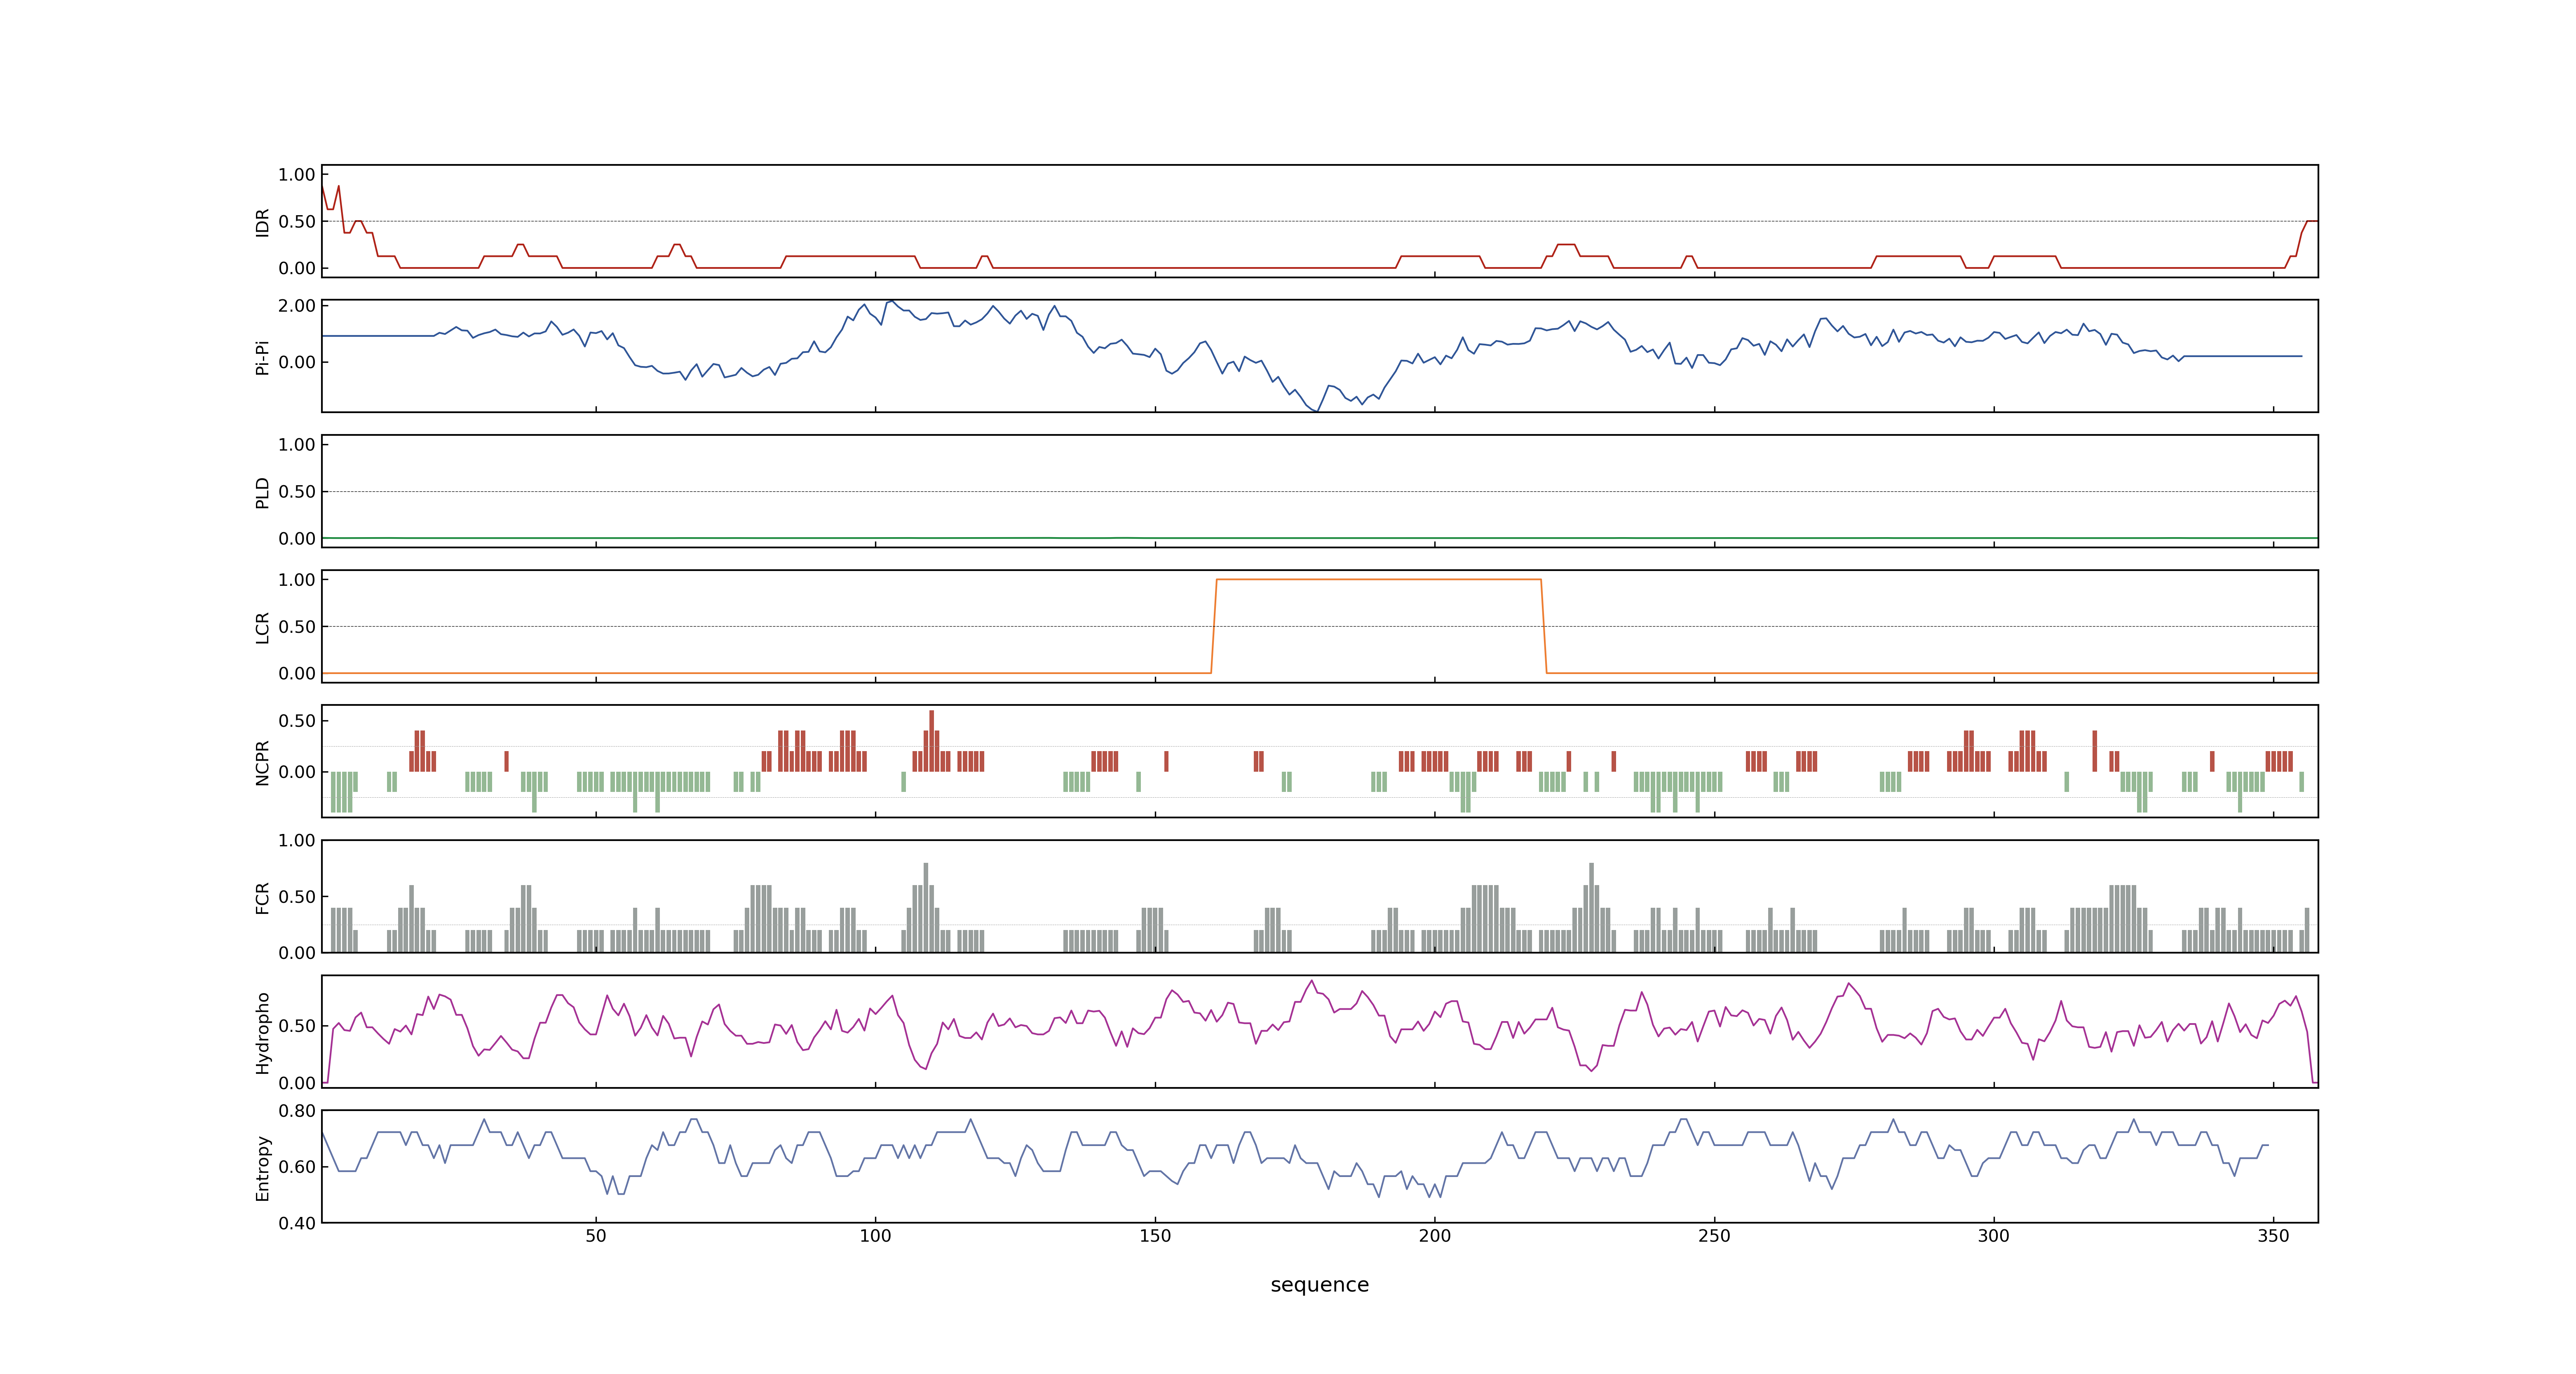
Task: Click the 0.40 tick of Entropy panel
Action: click(297, 1223)
